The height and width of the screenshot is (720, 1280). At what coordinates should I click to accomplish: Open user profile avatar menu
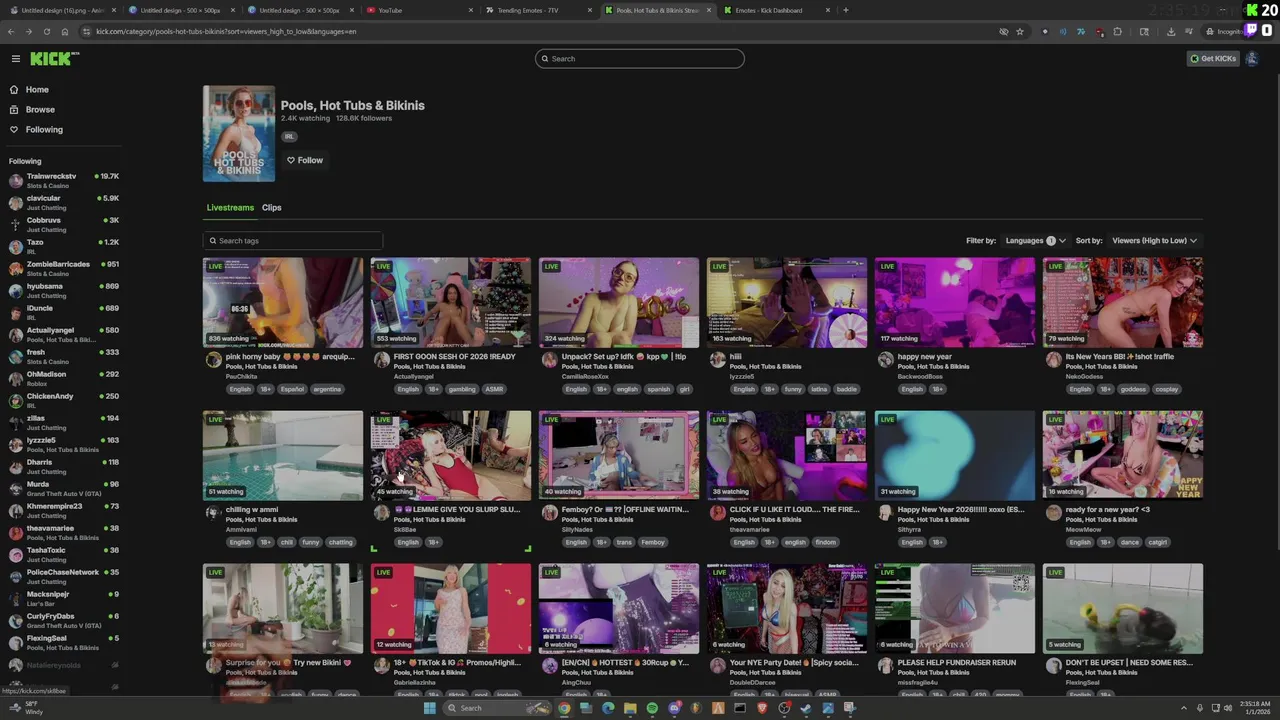[1252, 59]
